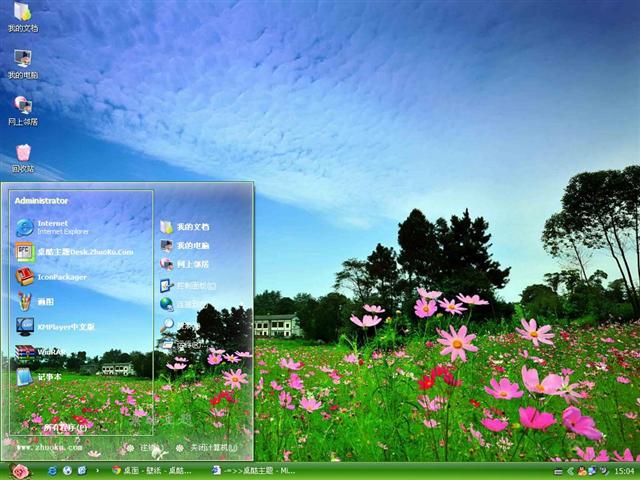Switch to Chrome 桌面 - 壁纸 taskbar window

click(151, 471)
